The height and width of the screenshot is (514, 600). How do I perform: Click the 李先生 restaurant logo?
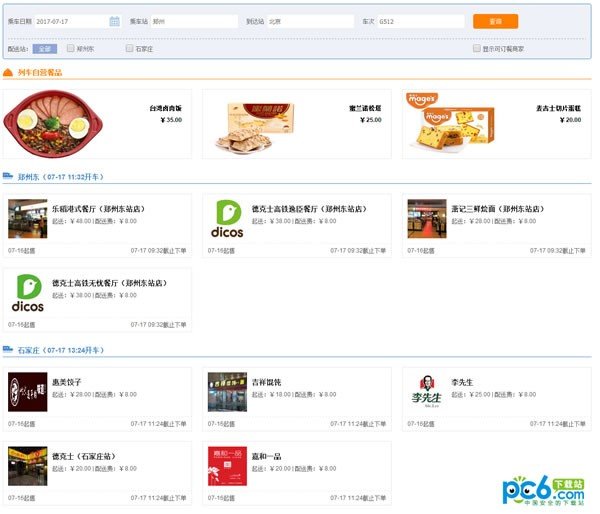pos(427,391)
